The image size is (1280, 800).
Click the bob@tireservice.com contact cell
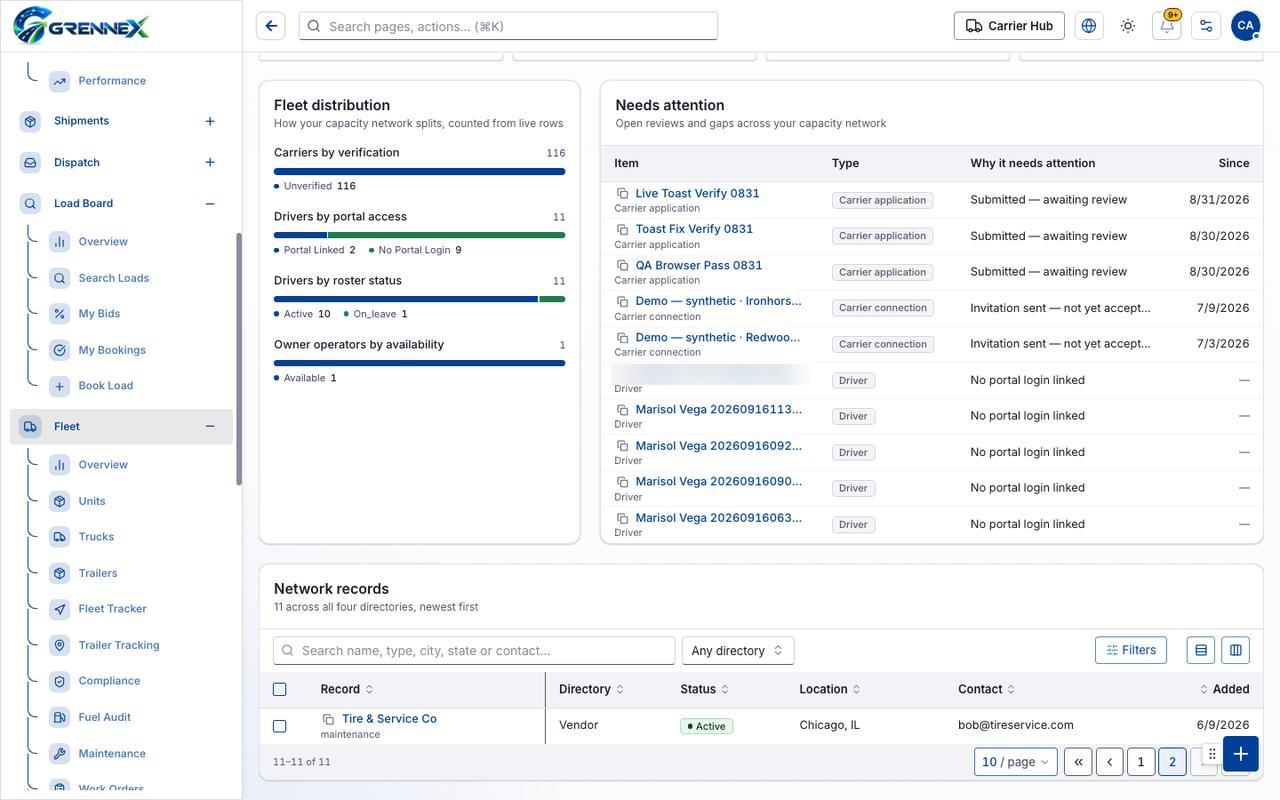[1016, 725]
